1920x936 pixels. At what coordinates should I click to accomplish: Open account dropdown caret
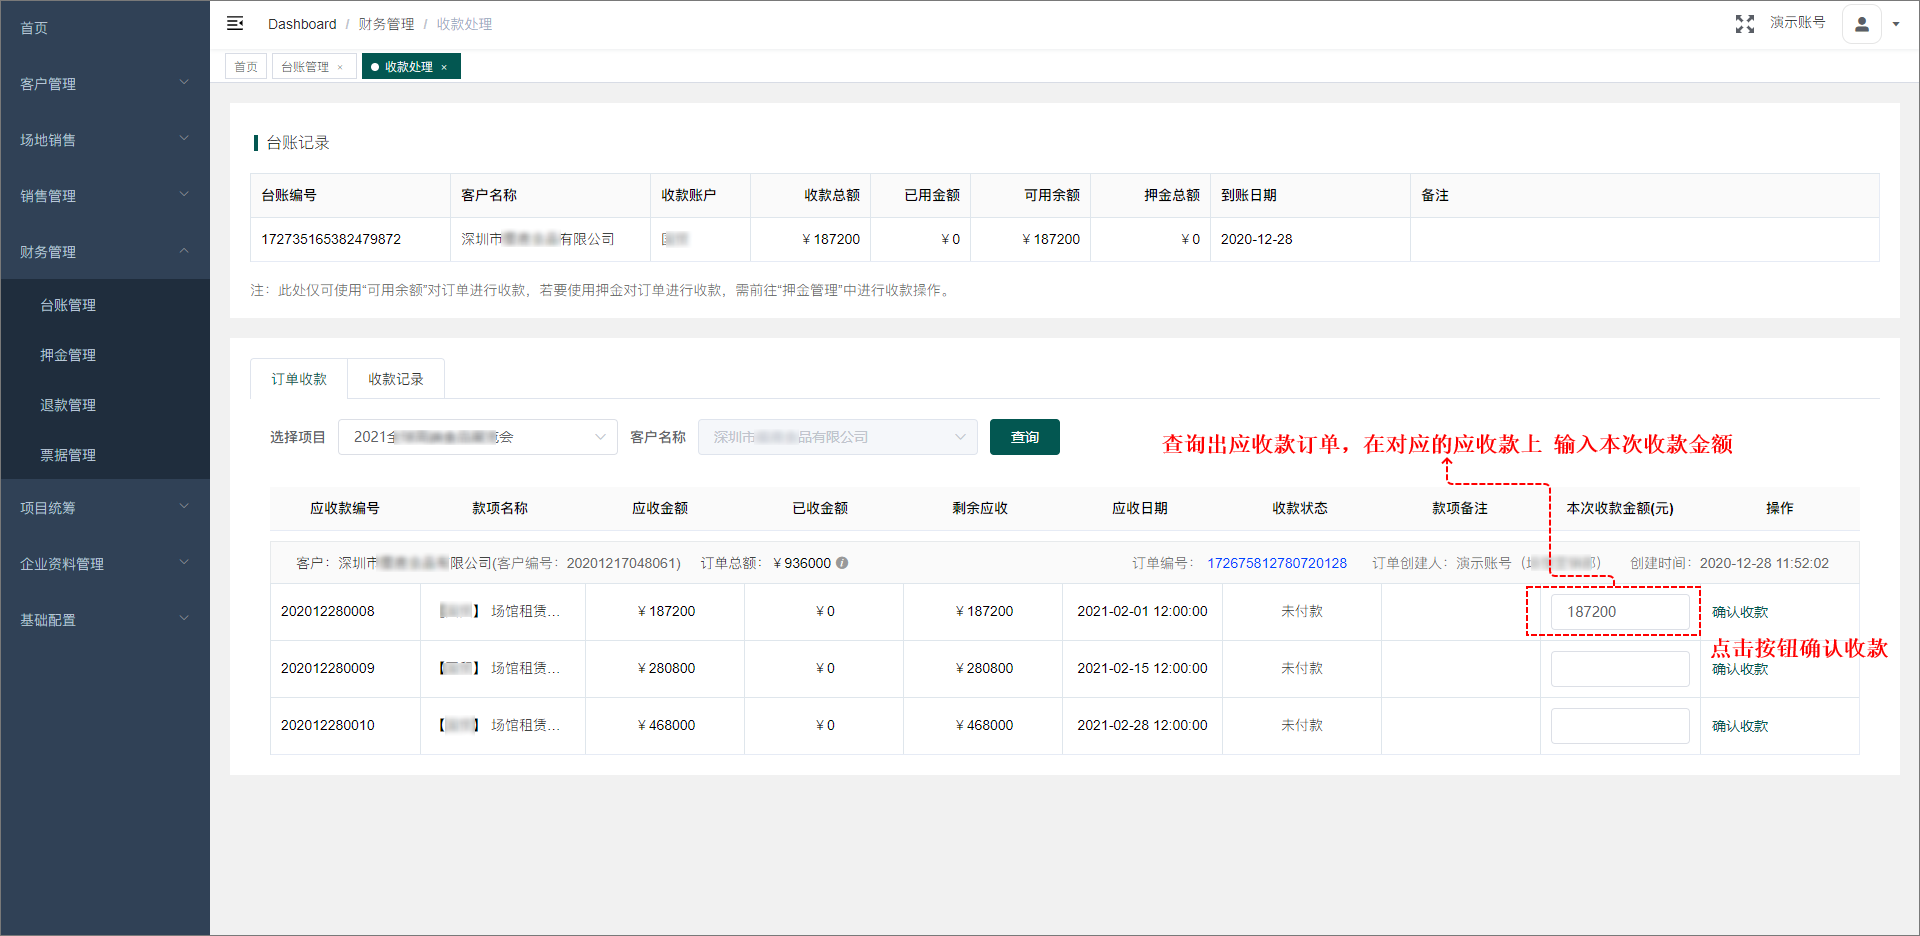(x=1896, y=24)
